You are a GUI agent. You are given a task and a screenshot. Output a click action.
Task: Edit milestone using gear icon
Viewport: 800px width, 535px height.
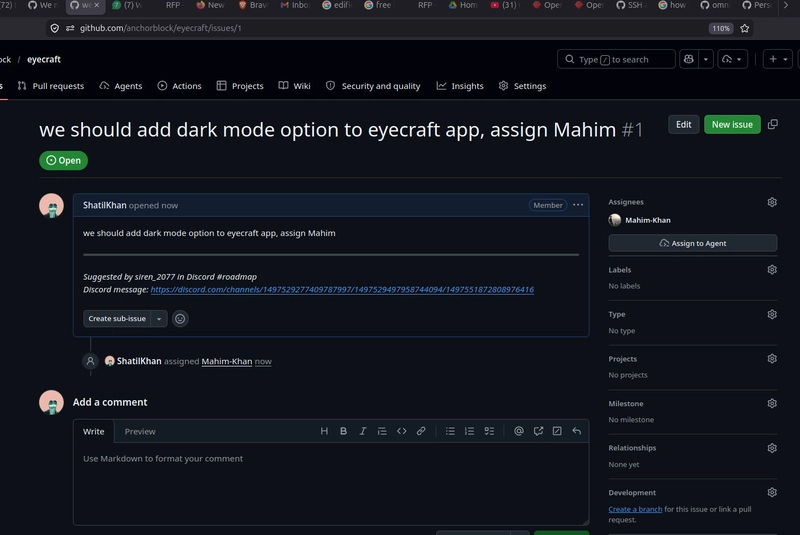(x=772, y=403)
